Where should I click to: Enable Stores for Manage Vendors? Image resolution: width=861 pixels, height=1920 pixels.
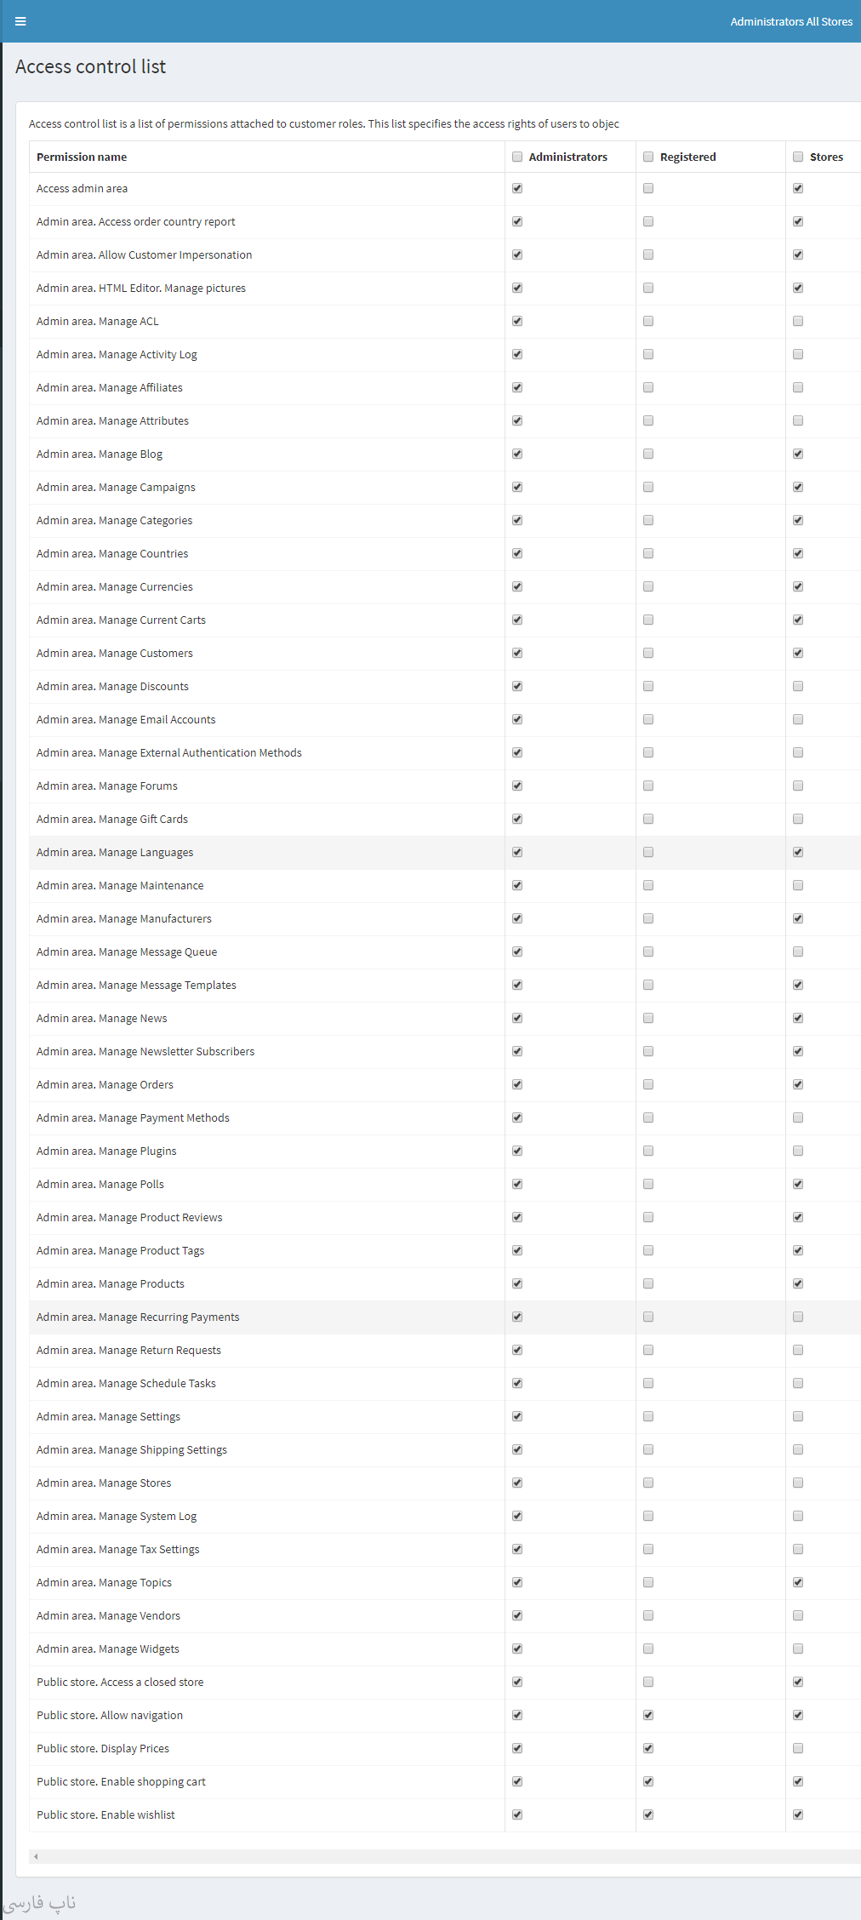[798, 1616]
